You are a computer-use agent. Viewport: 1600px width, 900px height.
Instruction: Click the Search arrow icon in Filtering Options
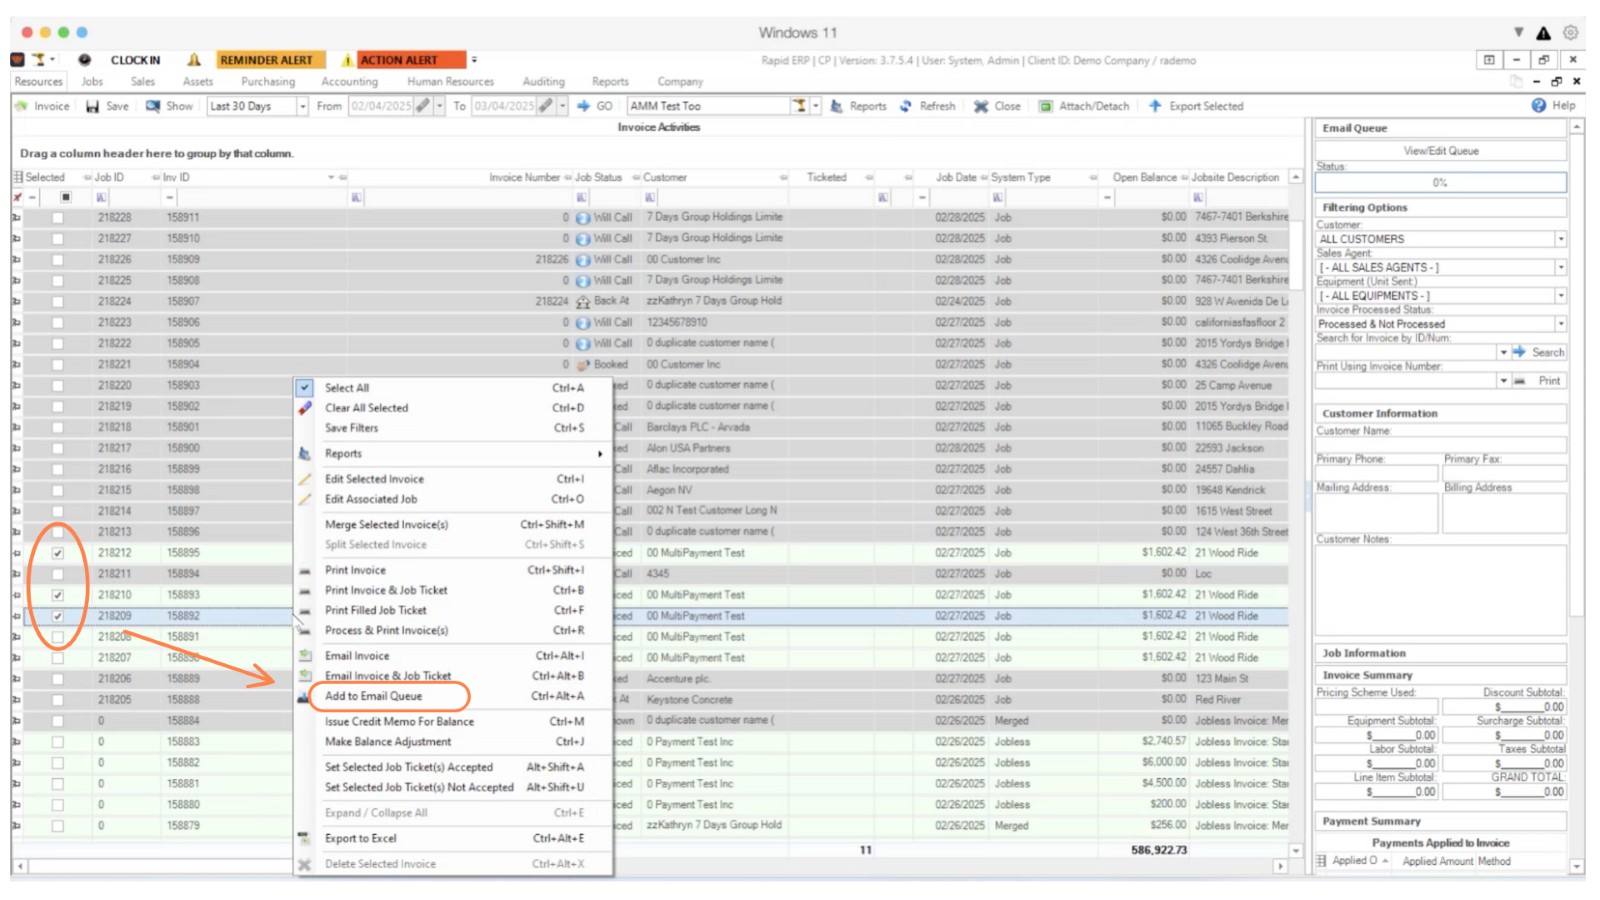coord(1519,352)
